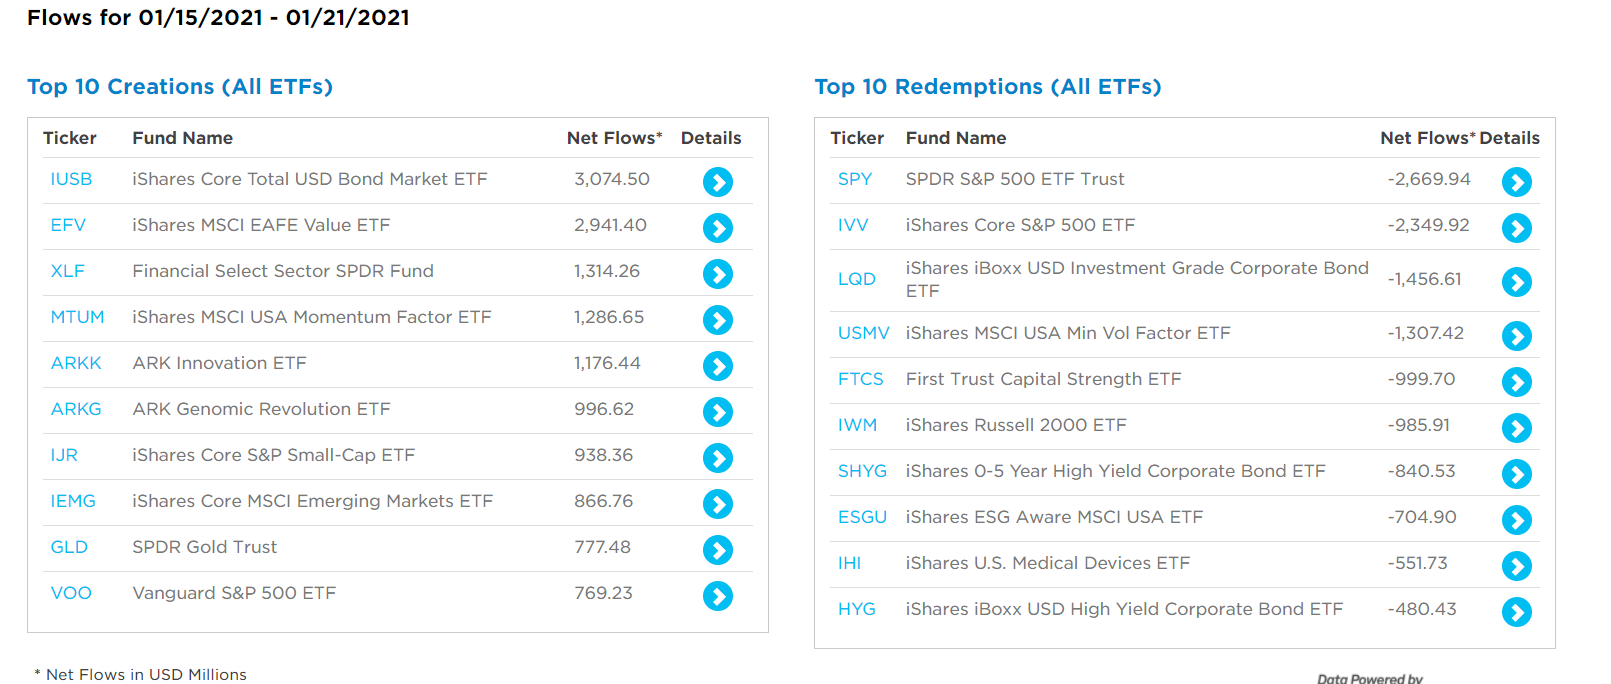
Task: Open details arrow for ARKG row
Action: tap(718, 412)
